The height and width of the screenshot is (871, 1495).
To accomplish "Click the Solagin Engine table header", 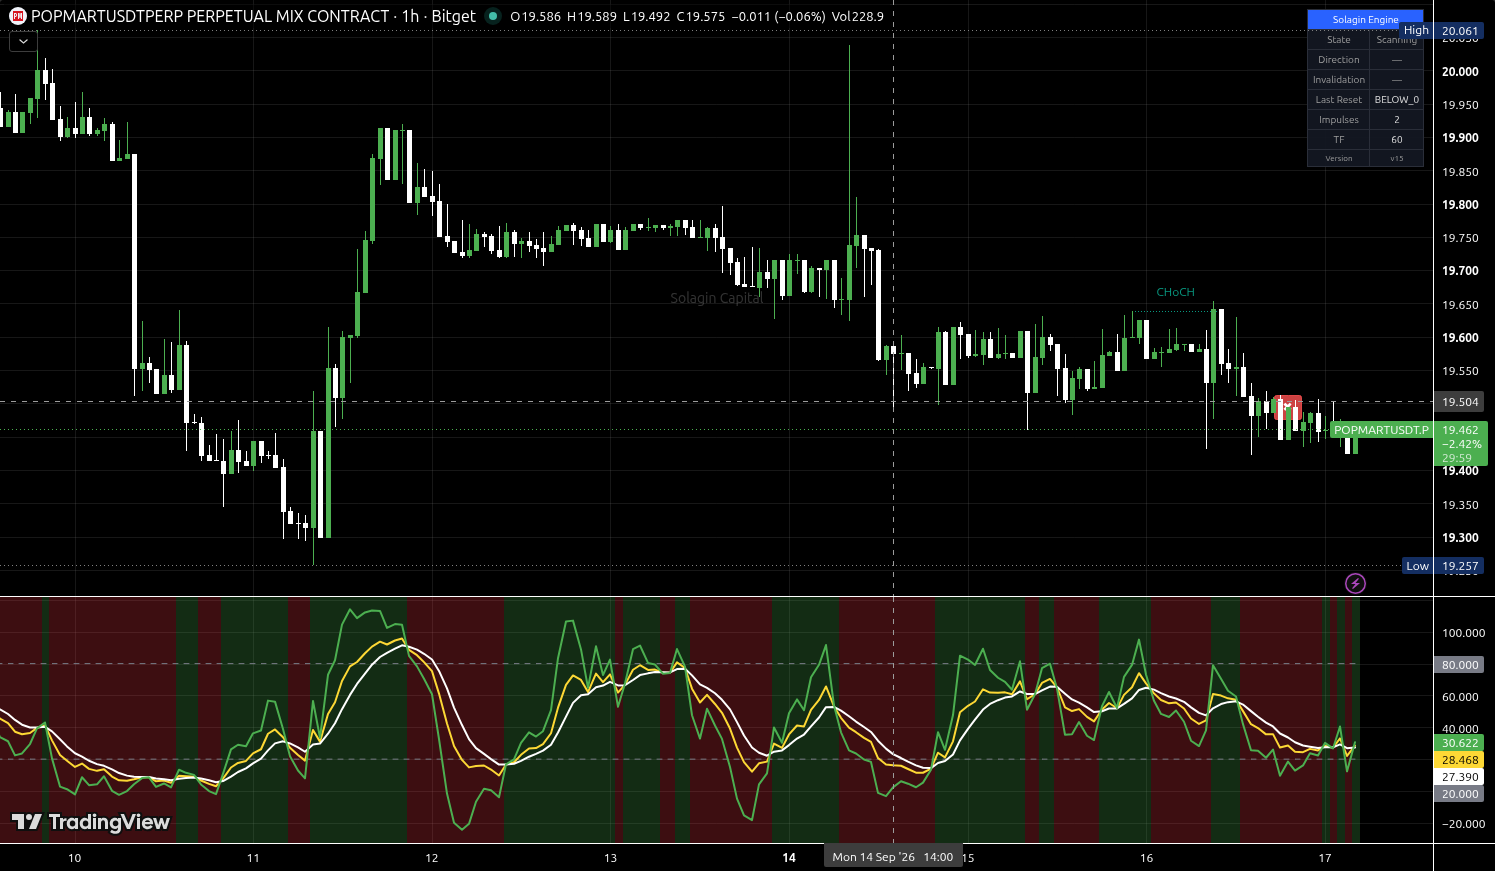I will [1365, 20].
